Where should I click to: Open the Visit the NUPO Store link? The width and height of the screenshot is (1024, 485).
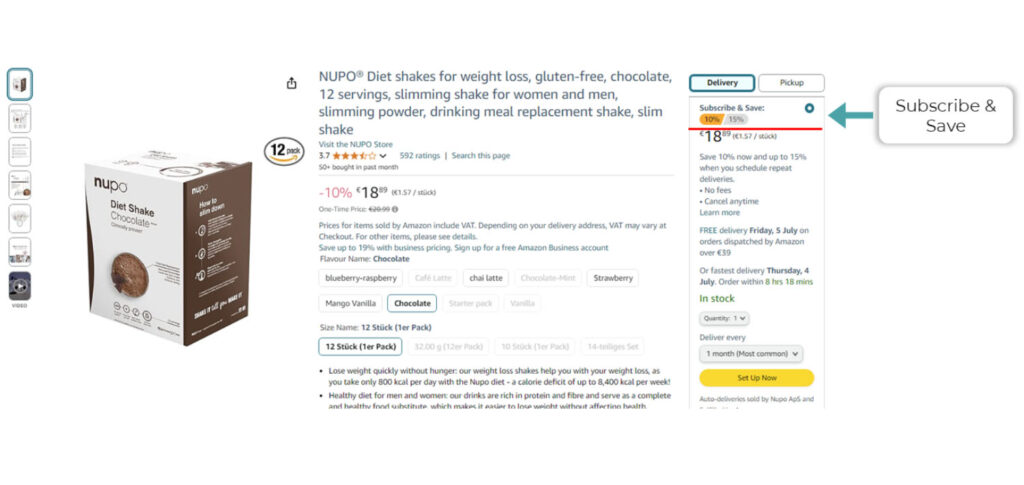point(356,144)
